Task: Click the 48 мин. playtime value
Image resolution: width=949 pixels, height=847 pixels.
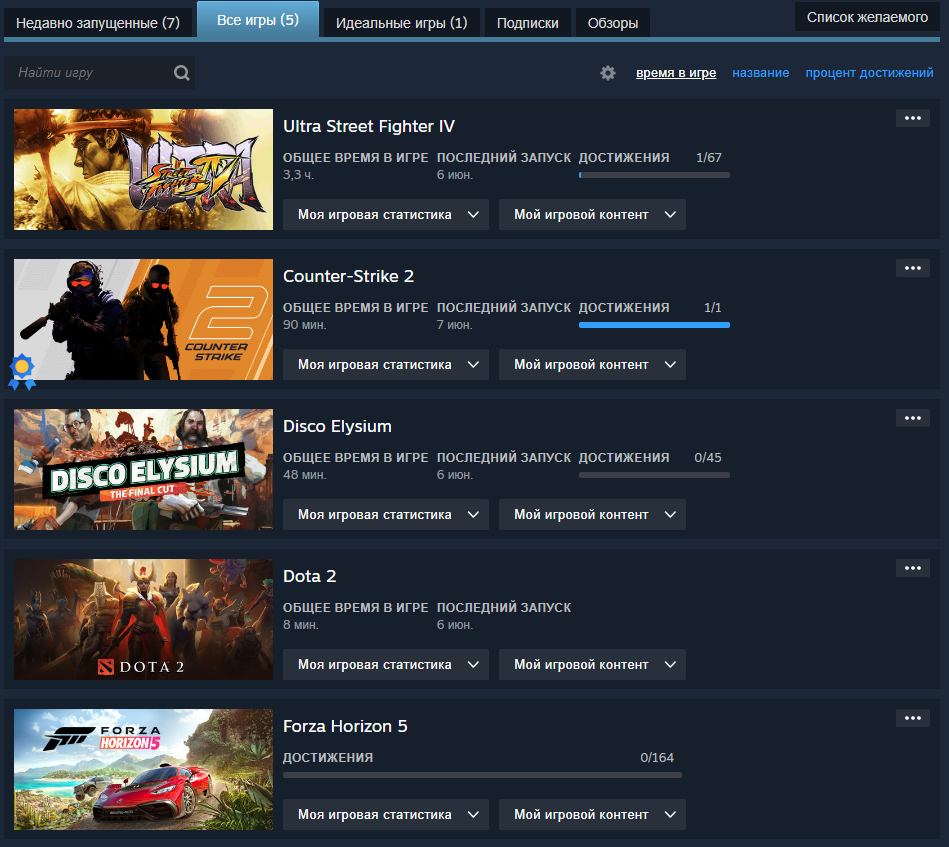Action: 304,475
